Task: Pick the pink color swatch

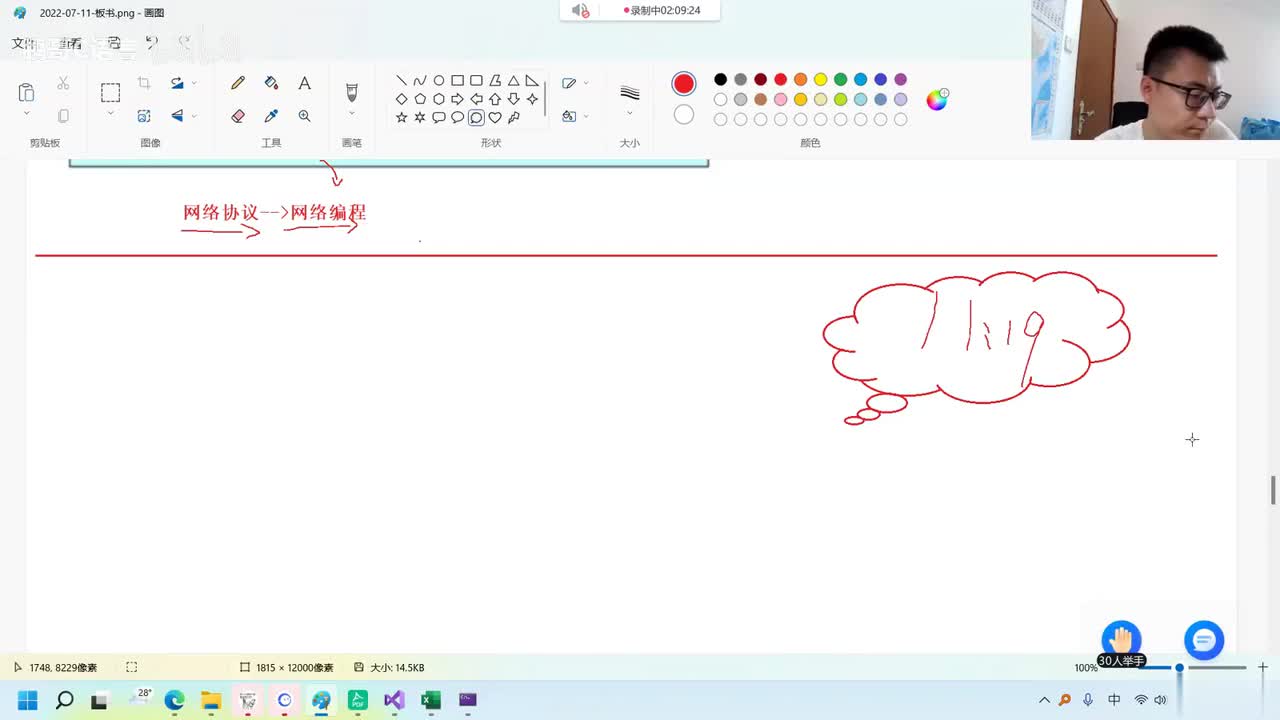Action: point(780,99)
